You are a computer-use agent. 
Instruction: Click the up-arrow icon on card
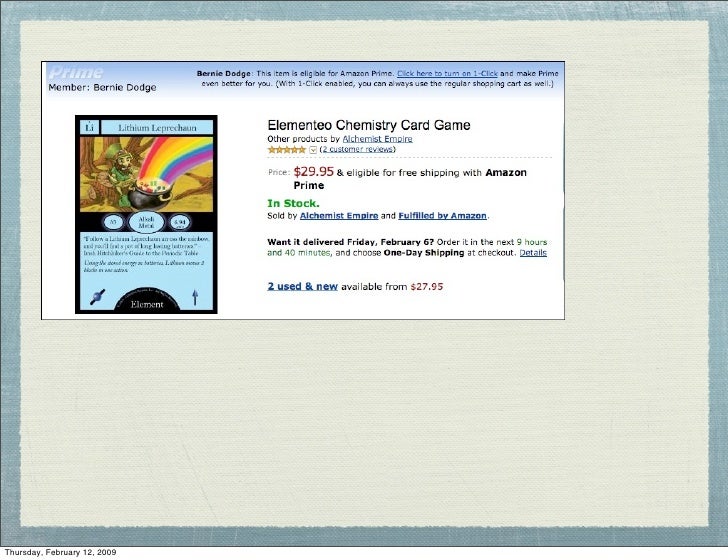tap(195, 297)
